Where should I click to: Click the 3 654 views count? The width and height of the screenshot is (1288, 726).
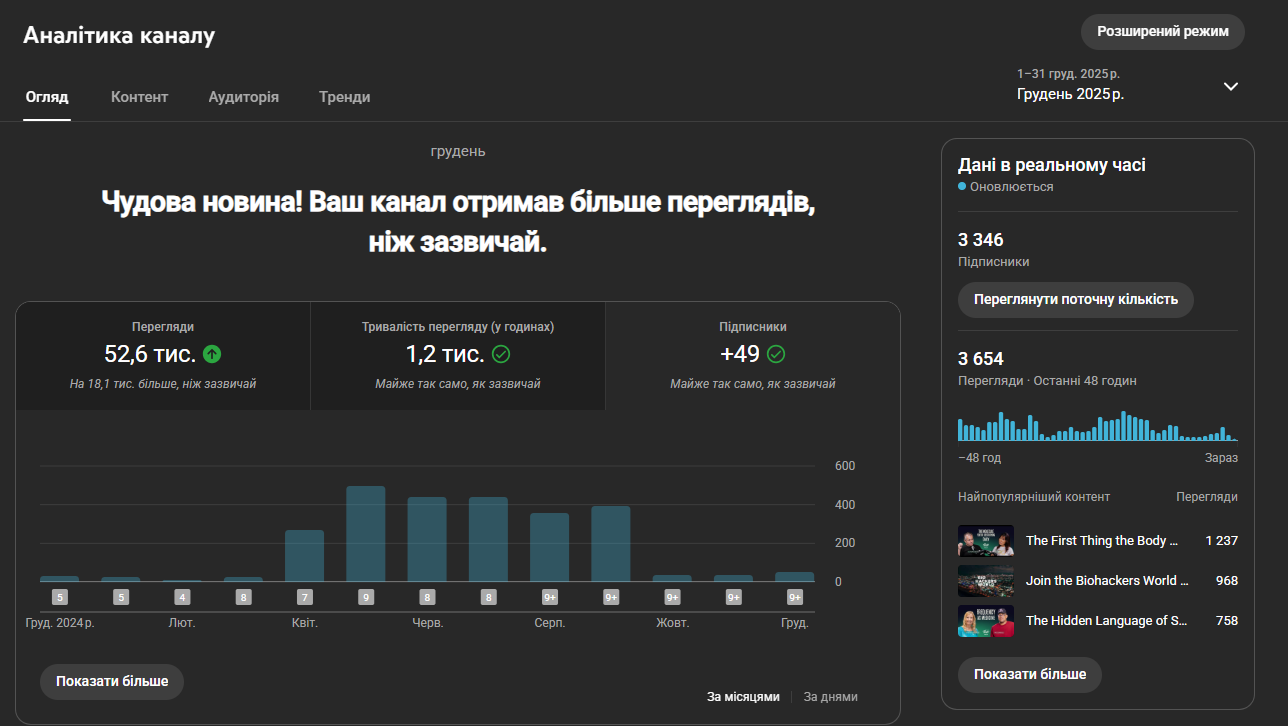981,359
